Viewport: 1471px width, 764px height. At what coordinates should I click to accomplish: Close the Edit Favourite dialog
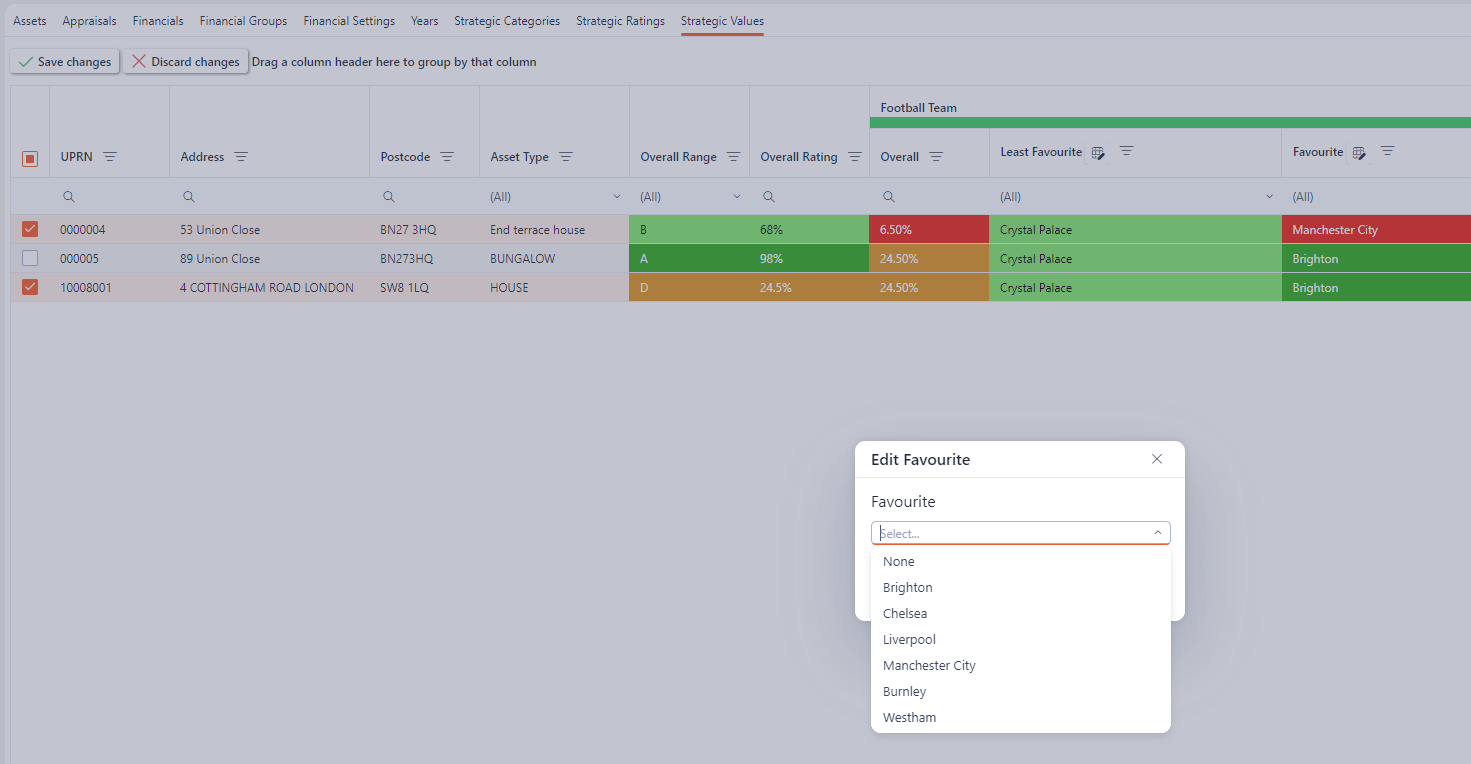[x=1157, y=459]
